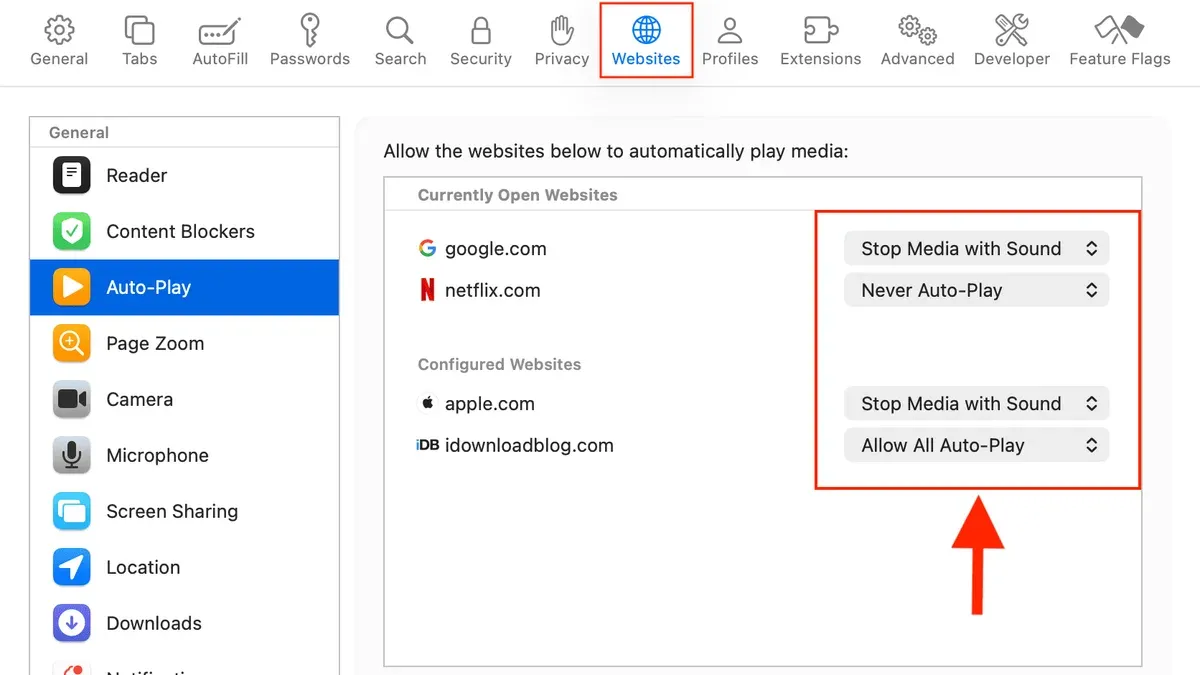
Task: Click the Apple logo favicon
Action: pos(427,403)
